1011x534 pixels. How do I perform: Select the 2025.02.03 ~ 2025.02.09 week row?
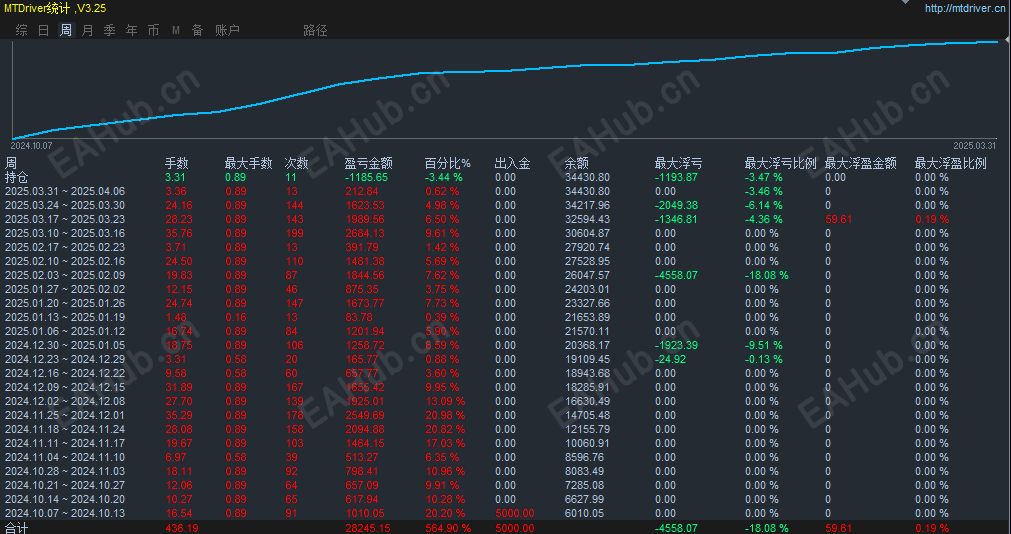pyautogui.click(x=506, y=275)
